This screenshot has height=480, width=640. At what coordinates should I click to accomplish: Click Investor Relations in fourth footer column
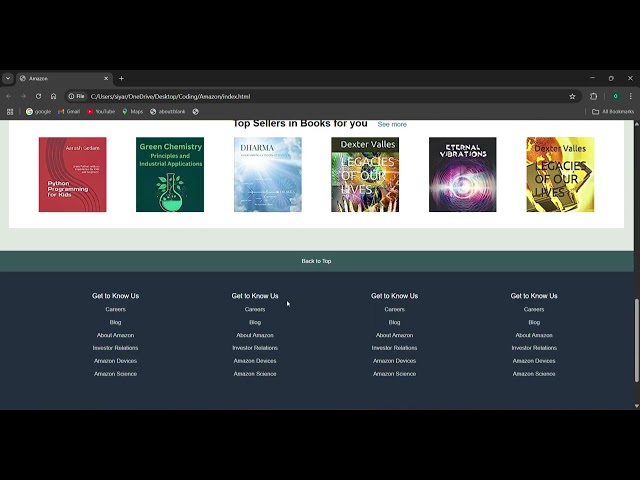(534, 348)
